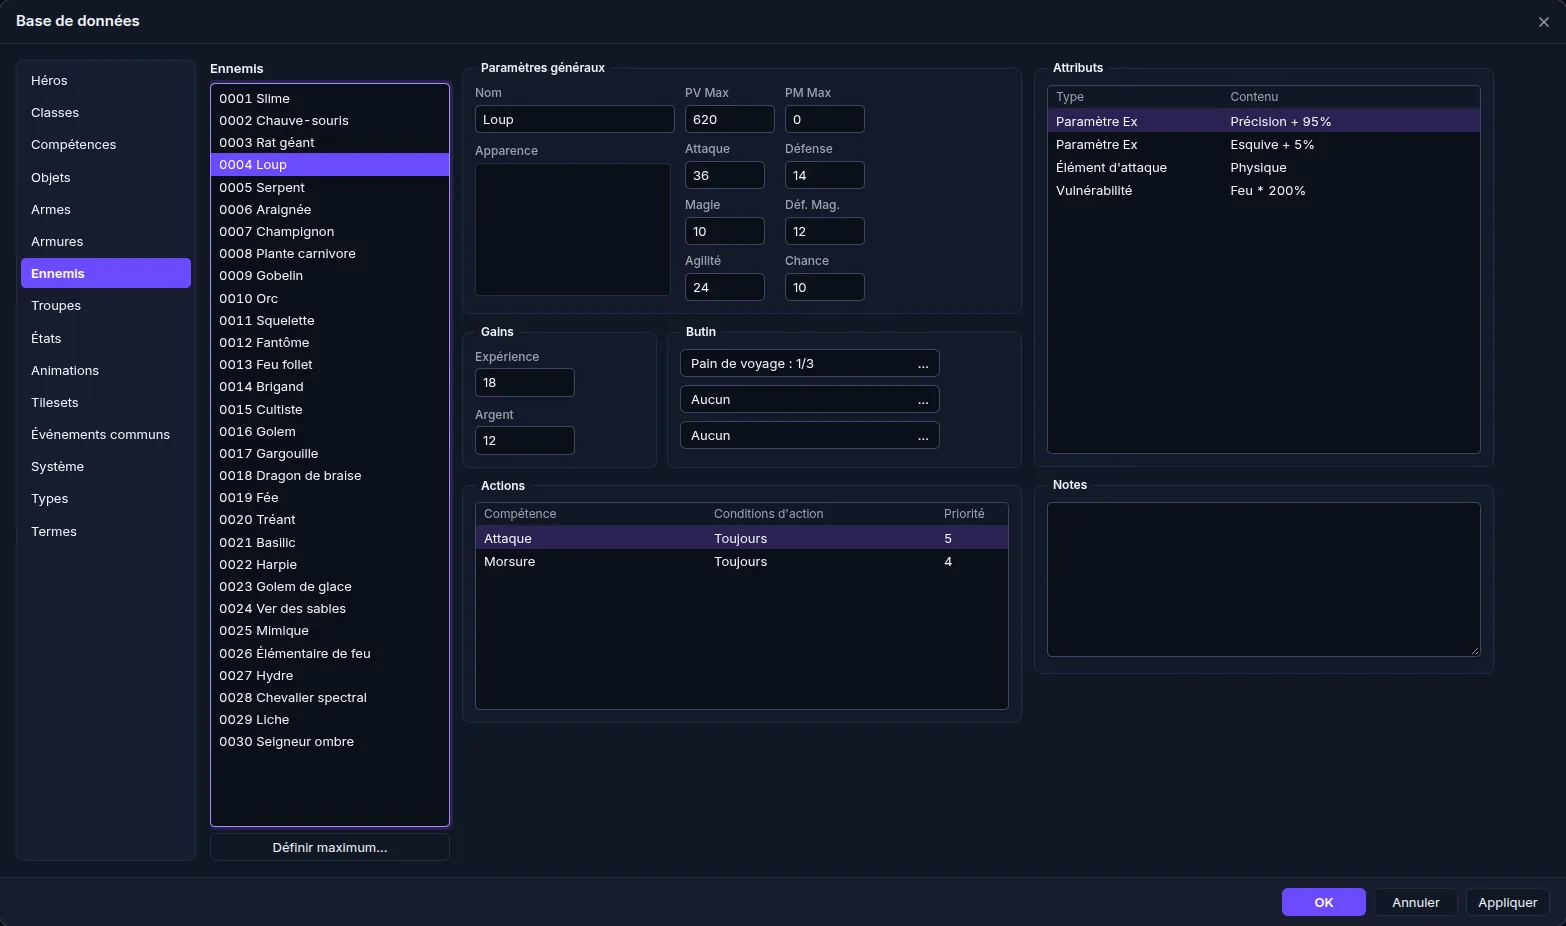Close the Base de données window
This screenshot has height=926, width=1566.
click(x=1543, y=22)
